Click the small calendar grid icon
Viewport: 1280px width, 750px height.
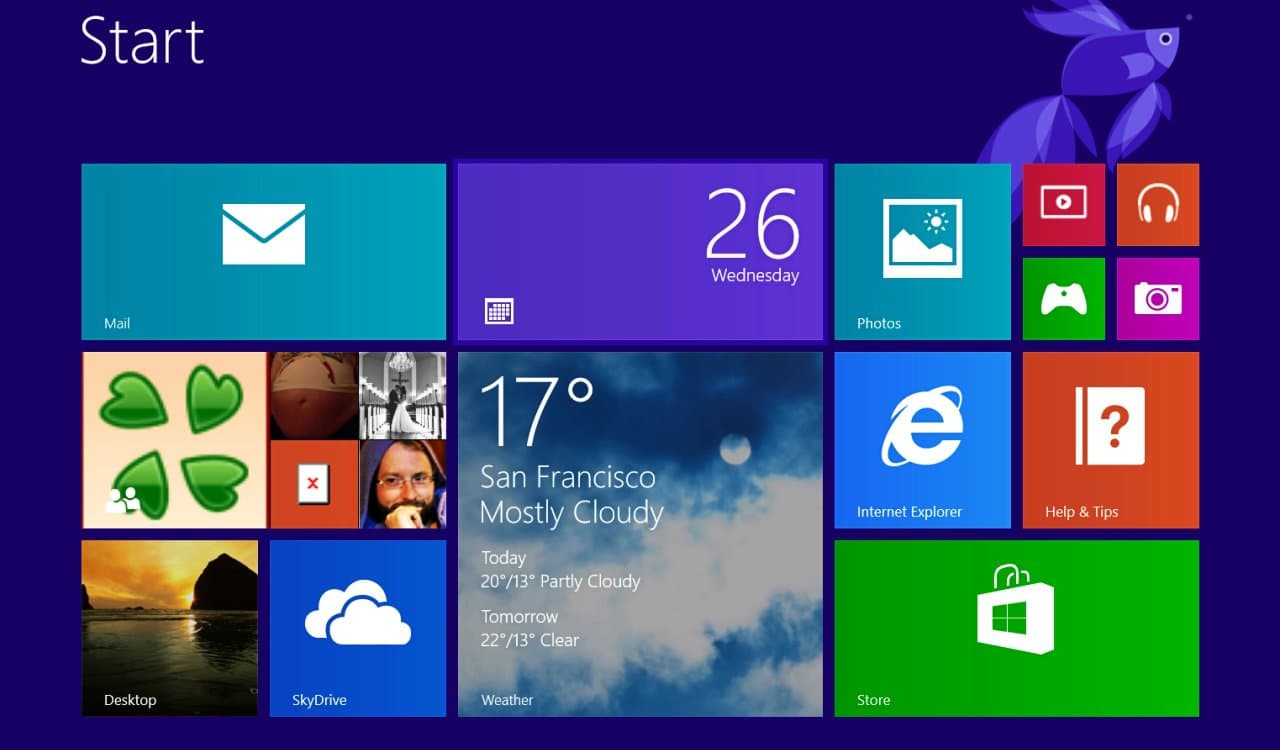tap(499, 311)
